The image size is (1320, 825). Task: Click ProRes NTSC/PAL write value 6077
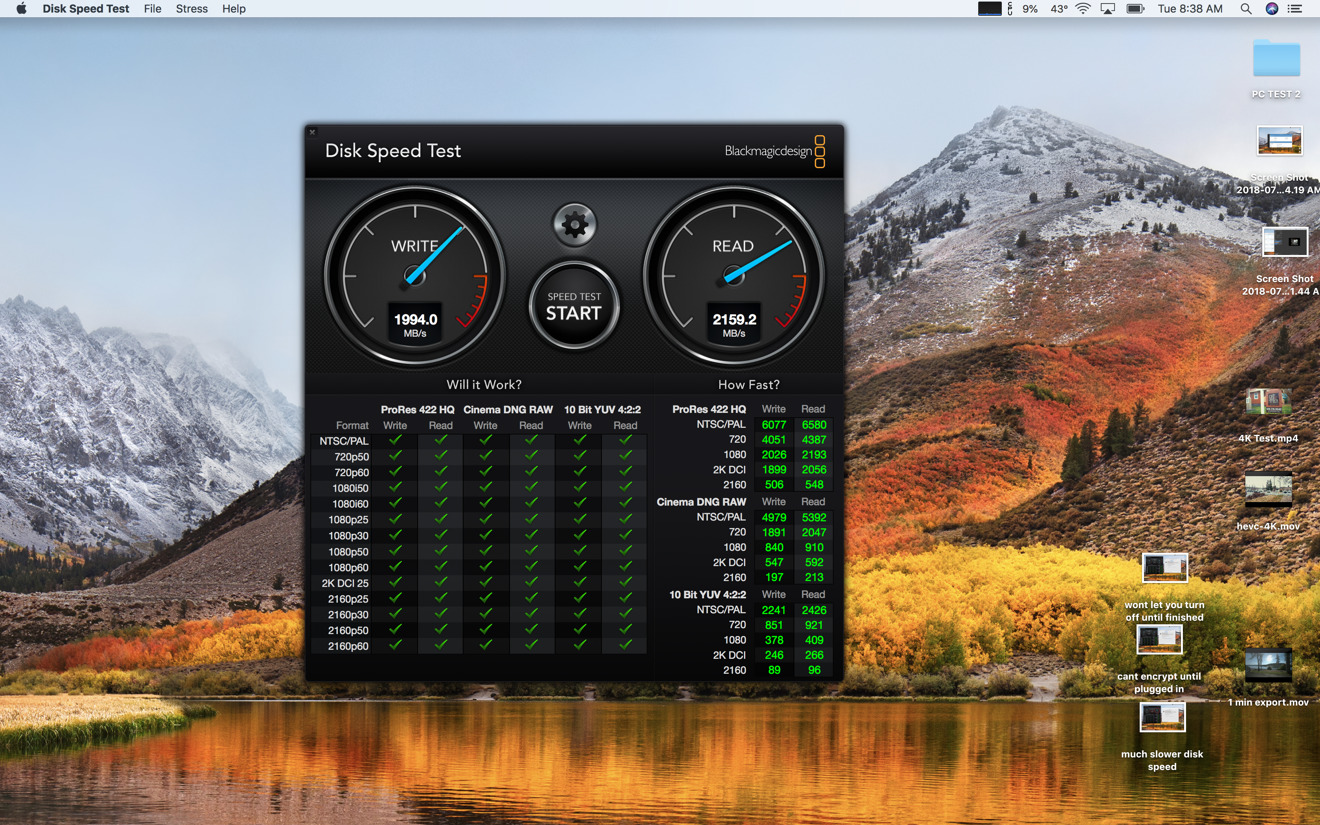click(x=774, y=425)
